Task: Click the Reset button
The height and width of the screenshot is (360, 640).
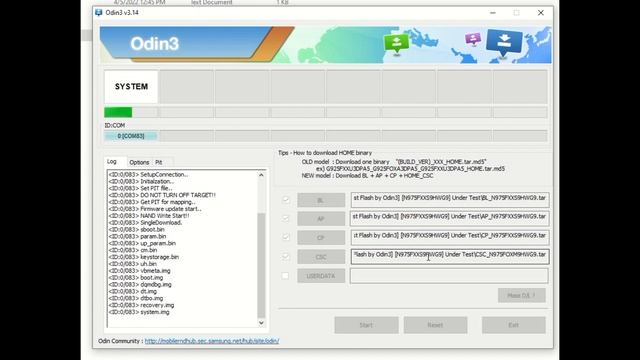Action: (435, 325)
